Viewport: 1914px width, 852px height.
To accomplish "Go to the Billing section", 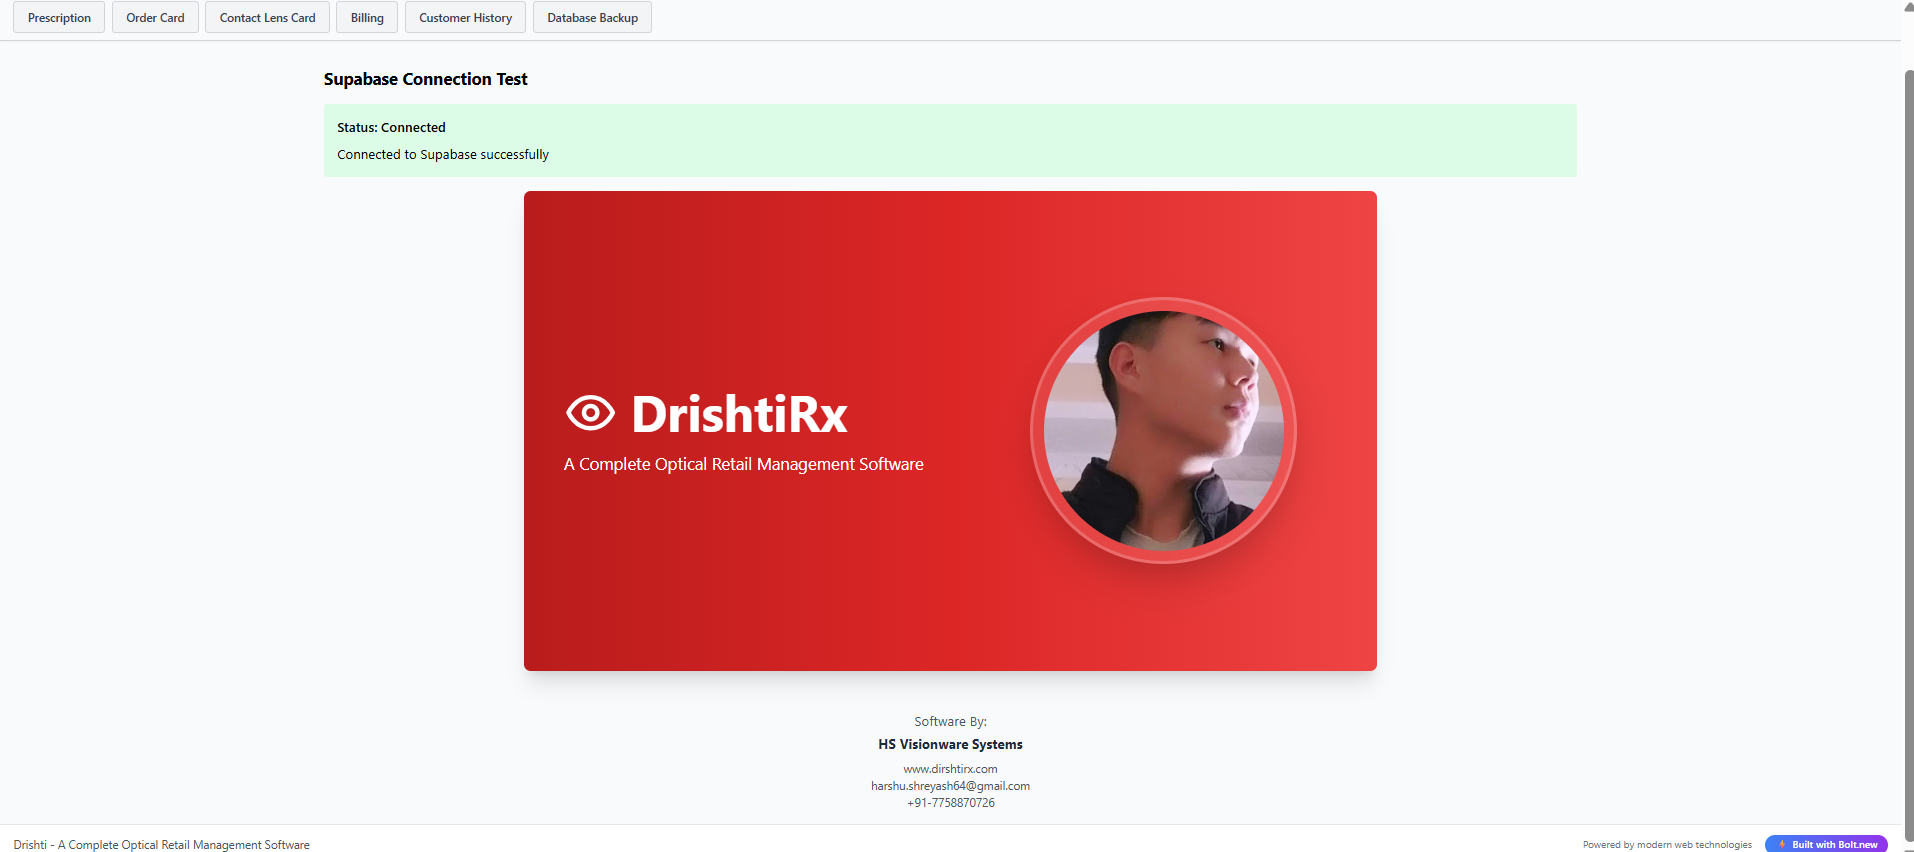I will [367, 18].
